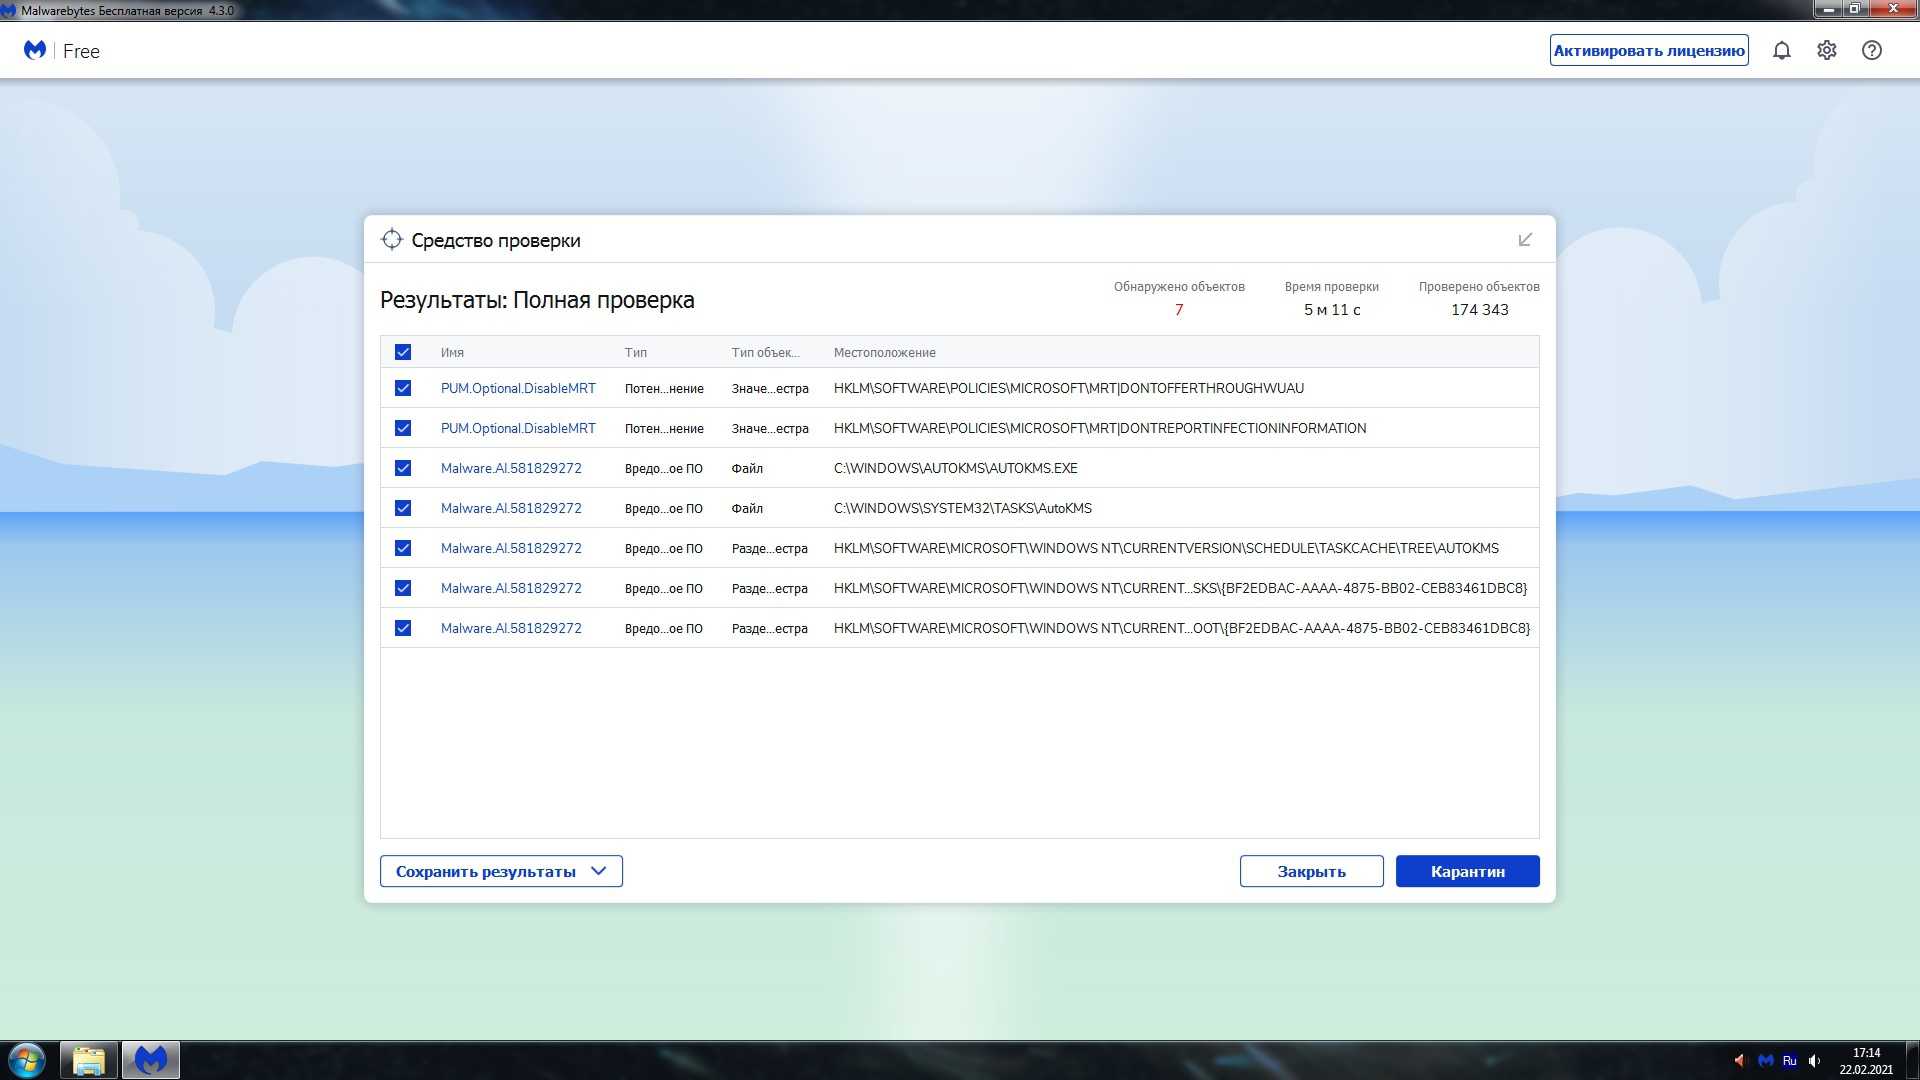Click the Файл type cell for AUTOKMS.EXE
Image resolution: width=1920 pixels, height=1080 pixels.
[x=747, y=468]
